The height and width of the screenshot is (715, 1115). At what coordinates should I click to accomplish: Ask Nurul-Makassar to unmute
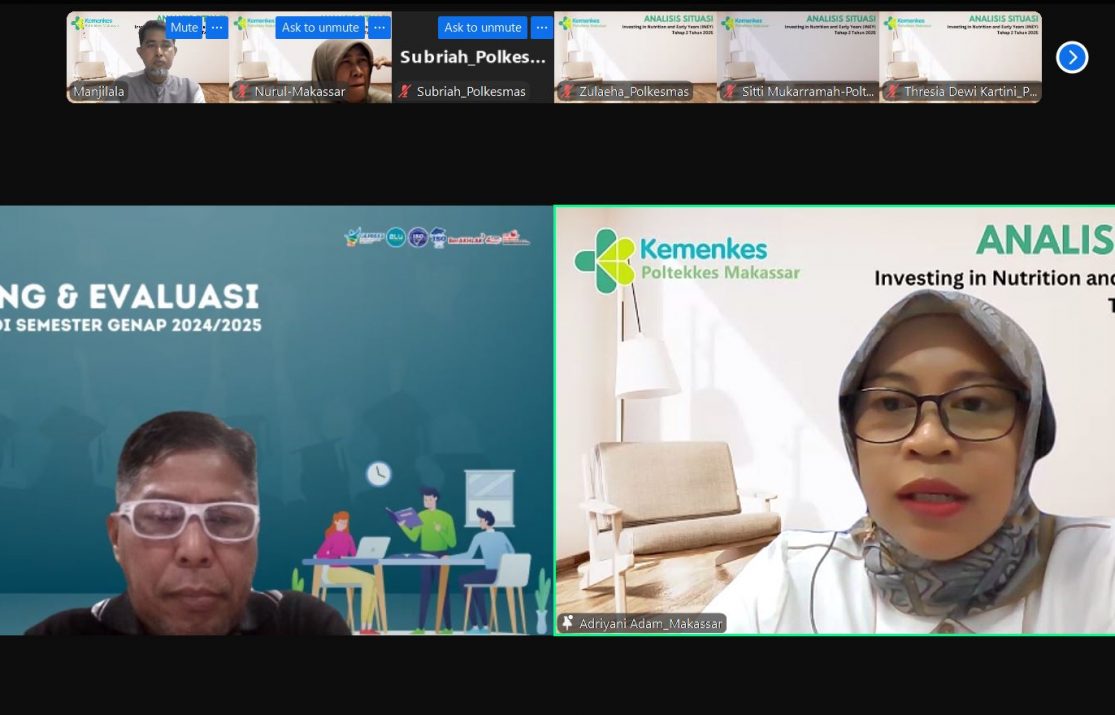[x=320, y=28]
